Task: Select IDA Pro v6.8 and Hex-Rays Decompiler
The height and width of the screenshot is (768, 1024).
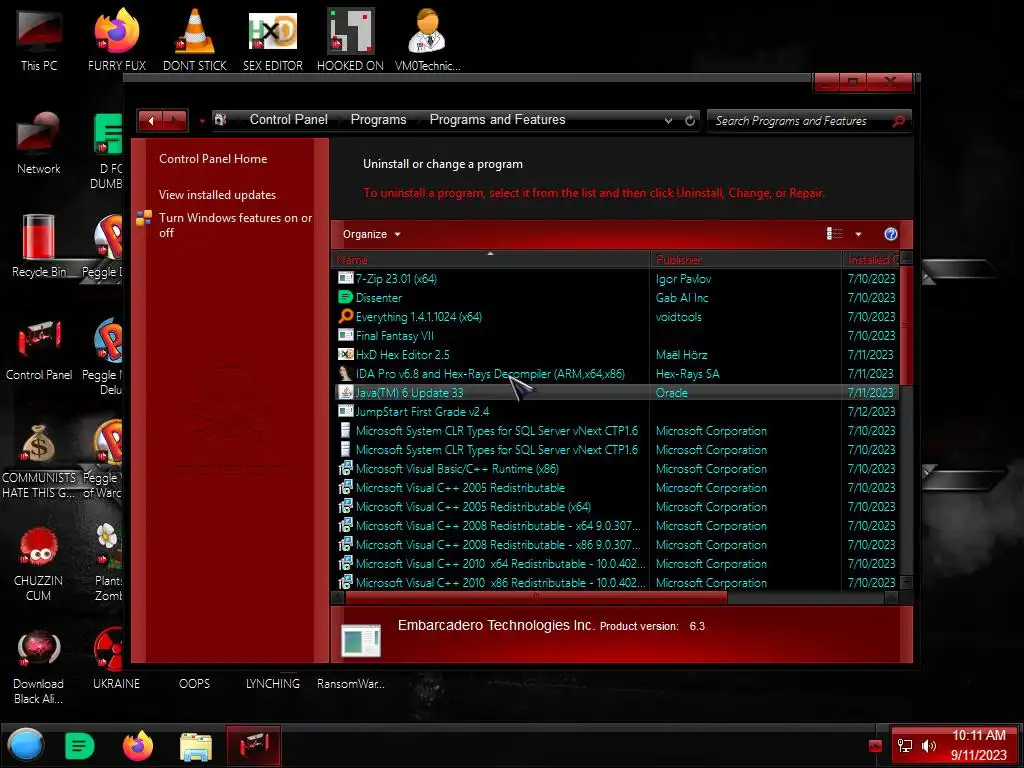Action: click(615, 374)
